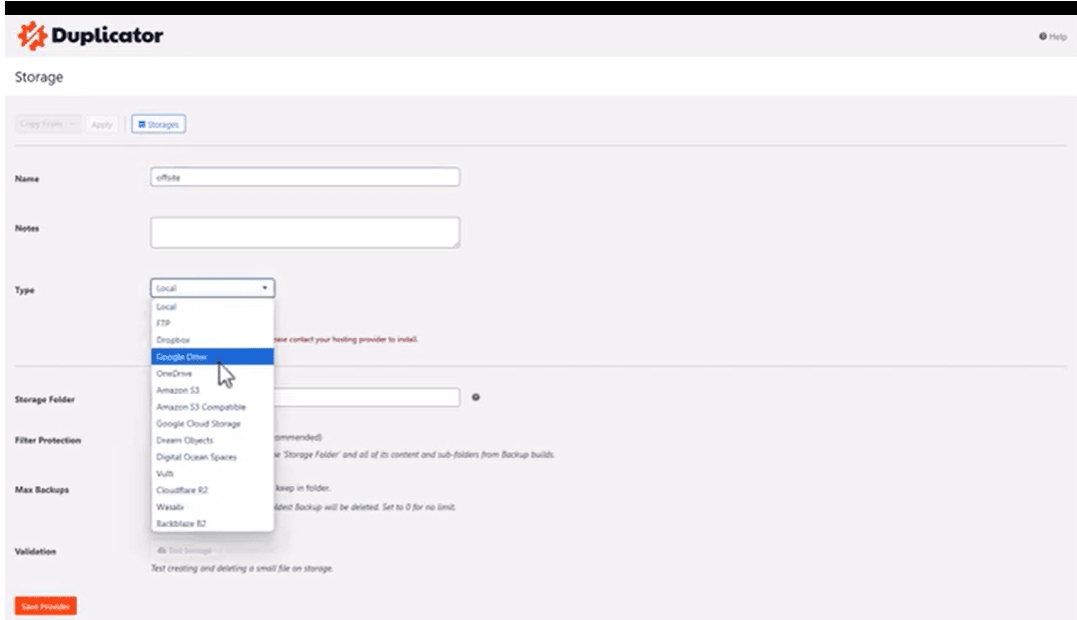Click into the Name field containing offsite
The width and height of the screenshot is (1077, 620).
305,177
